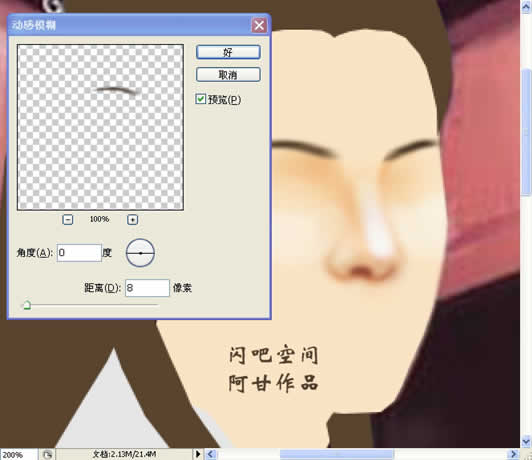
Task: Click the horizontal scrollbar right arrow
Action: (x=513, y=454)
